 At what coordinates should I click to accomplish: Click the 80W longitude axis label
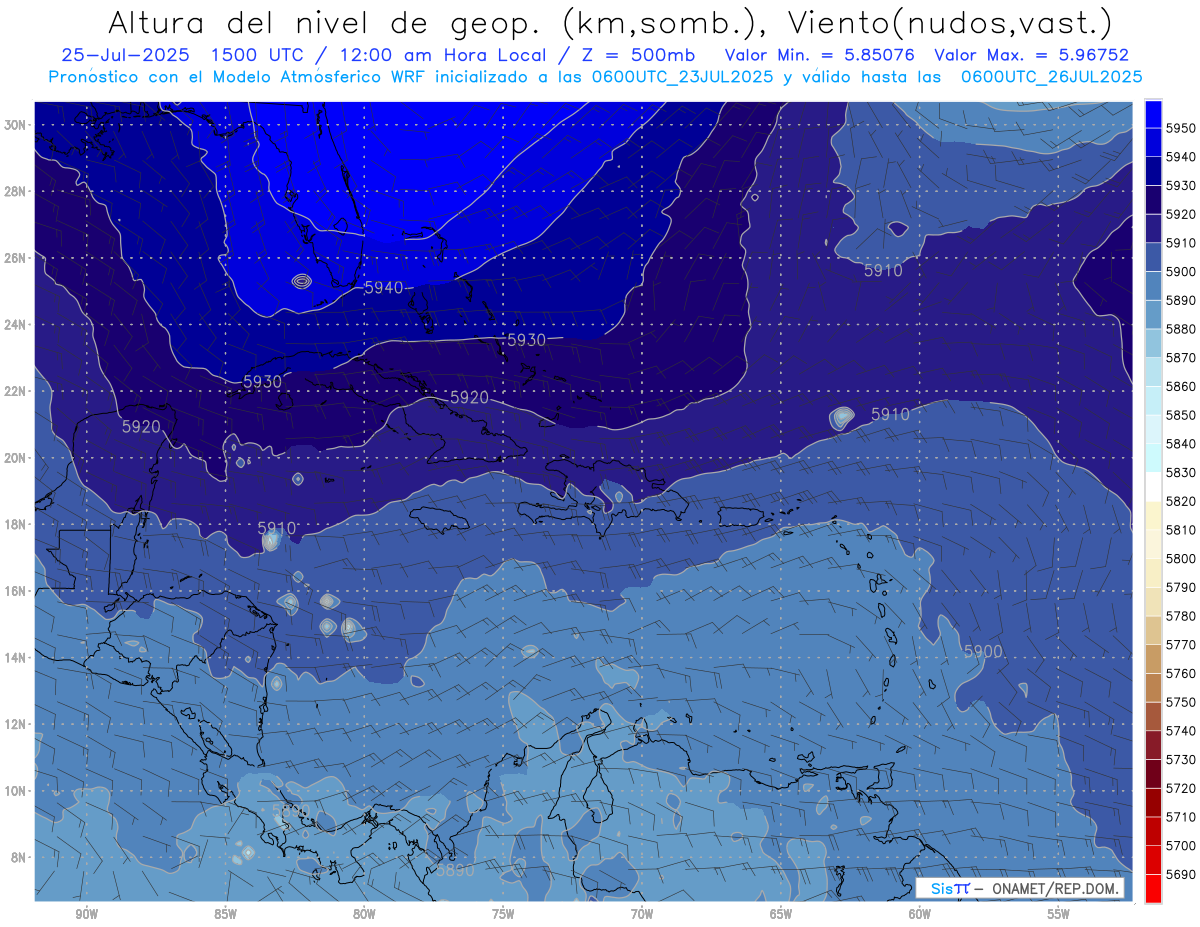tap(364, 914)
